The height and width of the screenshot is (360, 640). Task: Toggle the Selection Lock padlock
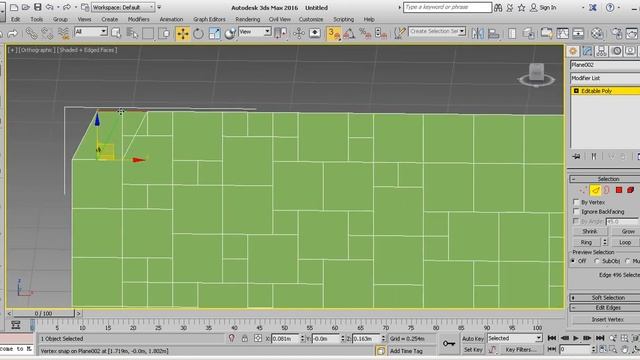click(244, 338)
